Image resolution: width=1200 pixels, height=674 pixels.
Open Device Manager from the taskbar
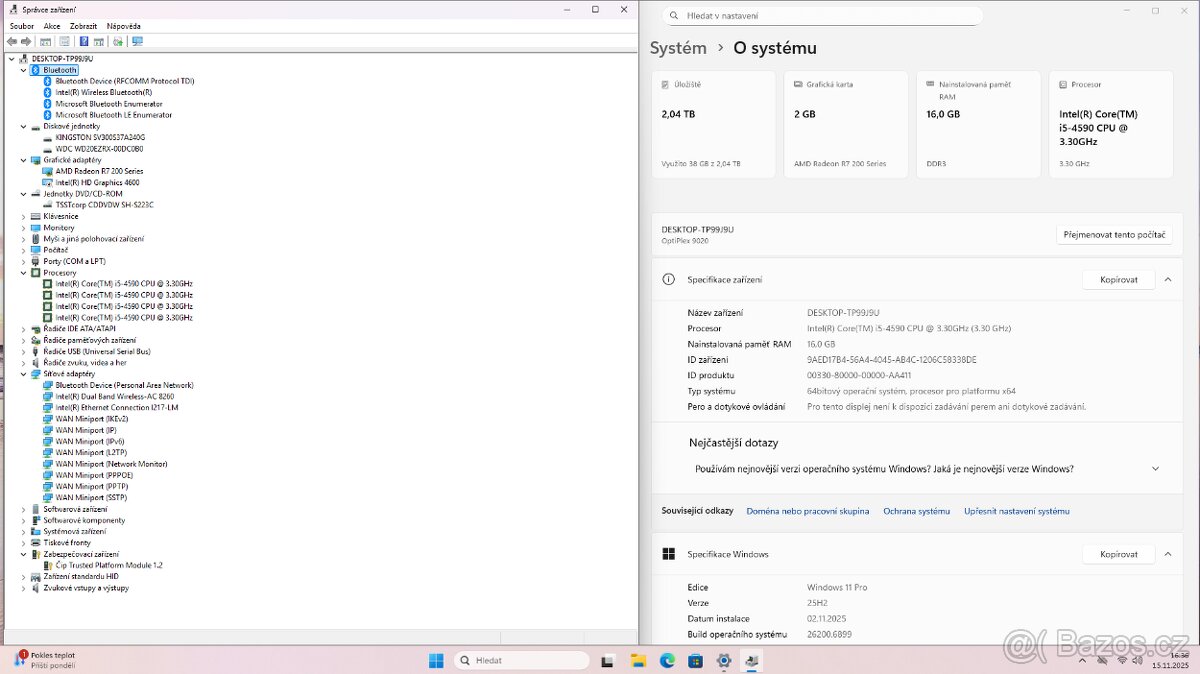(x=751, y=660)
